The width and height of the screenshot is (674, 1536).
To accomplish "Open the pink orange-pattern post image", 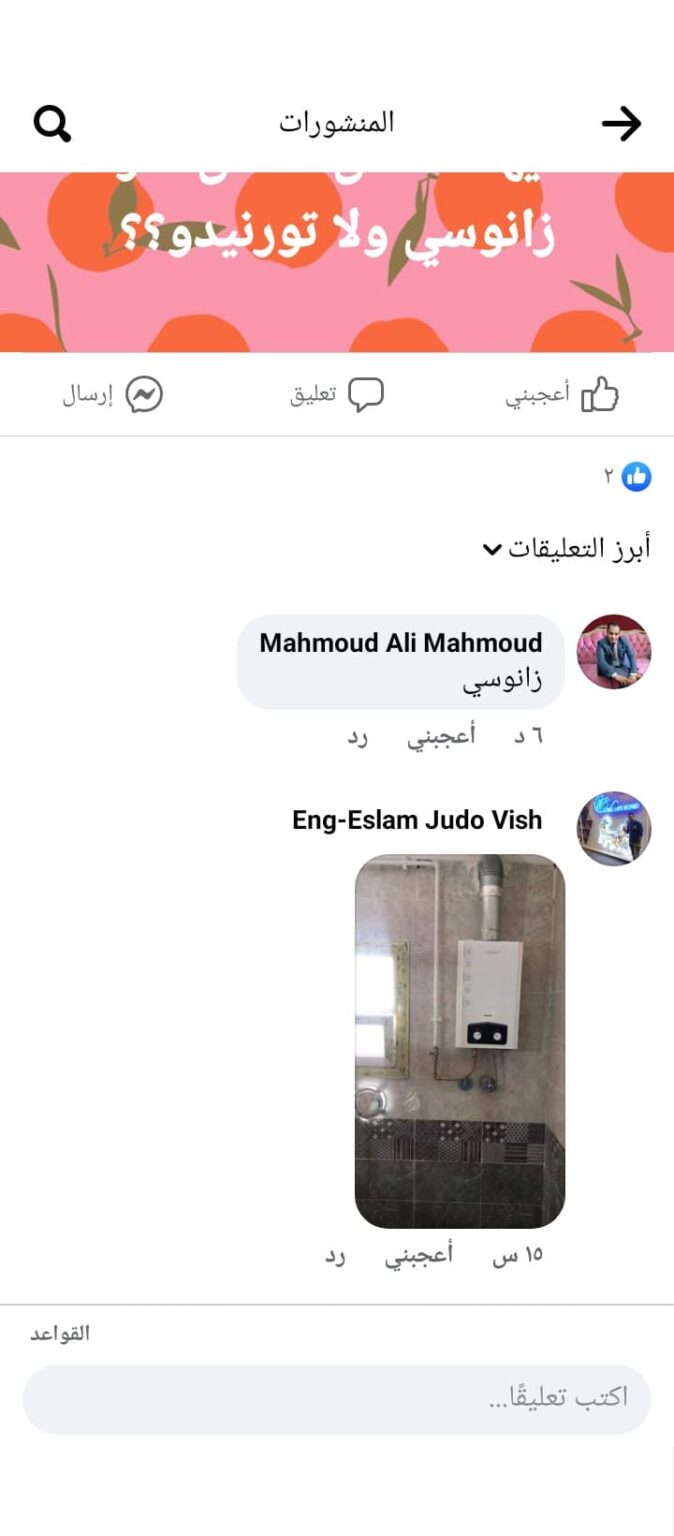I will coord(337,262).
